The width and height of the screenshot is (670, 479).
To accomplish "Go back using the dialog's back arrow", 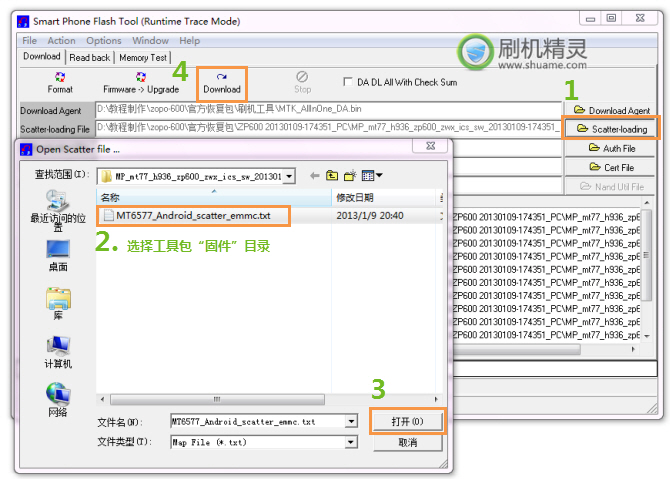I will (x=315, y=176).
